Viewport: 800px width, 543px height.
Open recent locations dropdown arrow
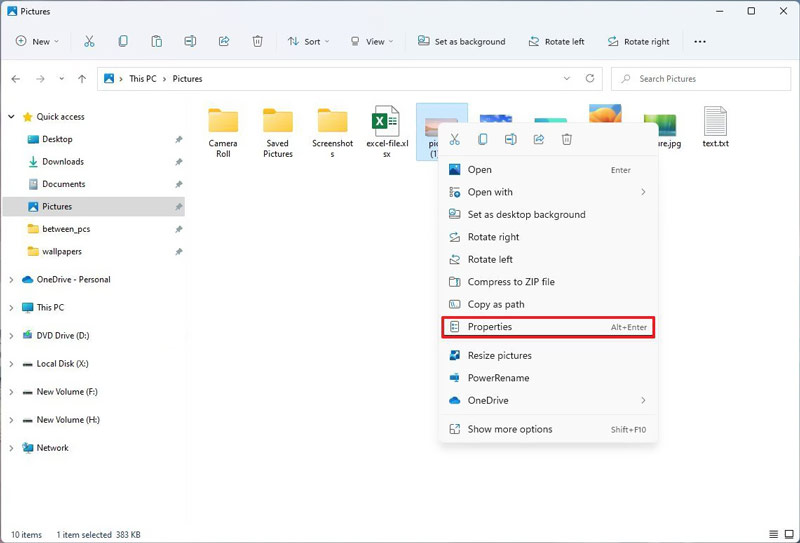(61, 79)
